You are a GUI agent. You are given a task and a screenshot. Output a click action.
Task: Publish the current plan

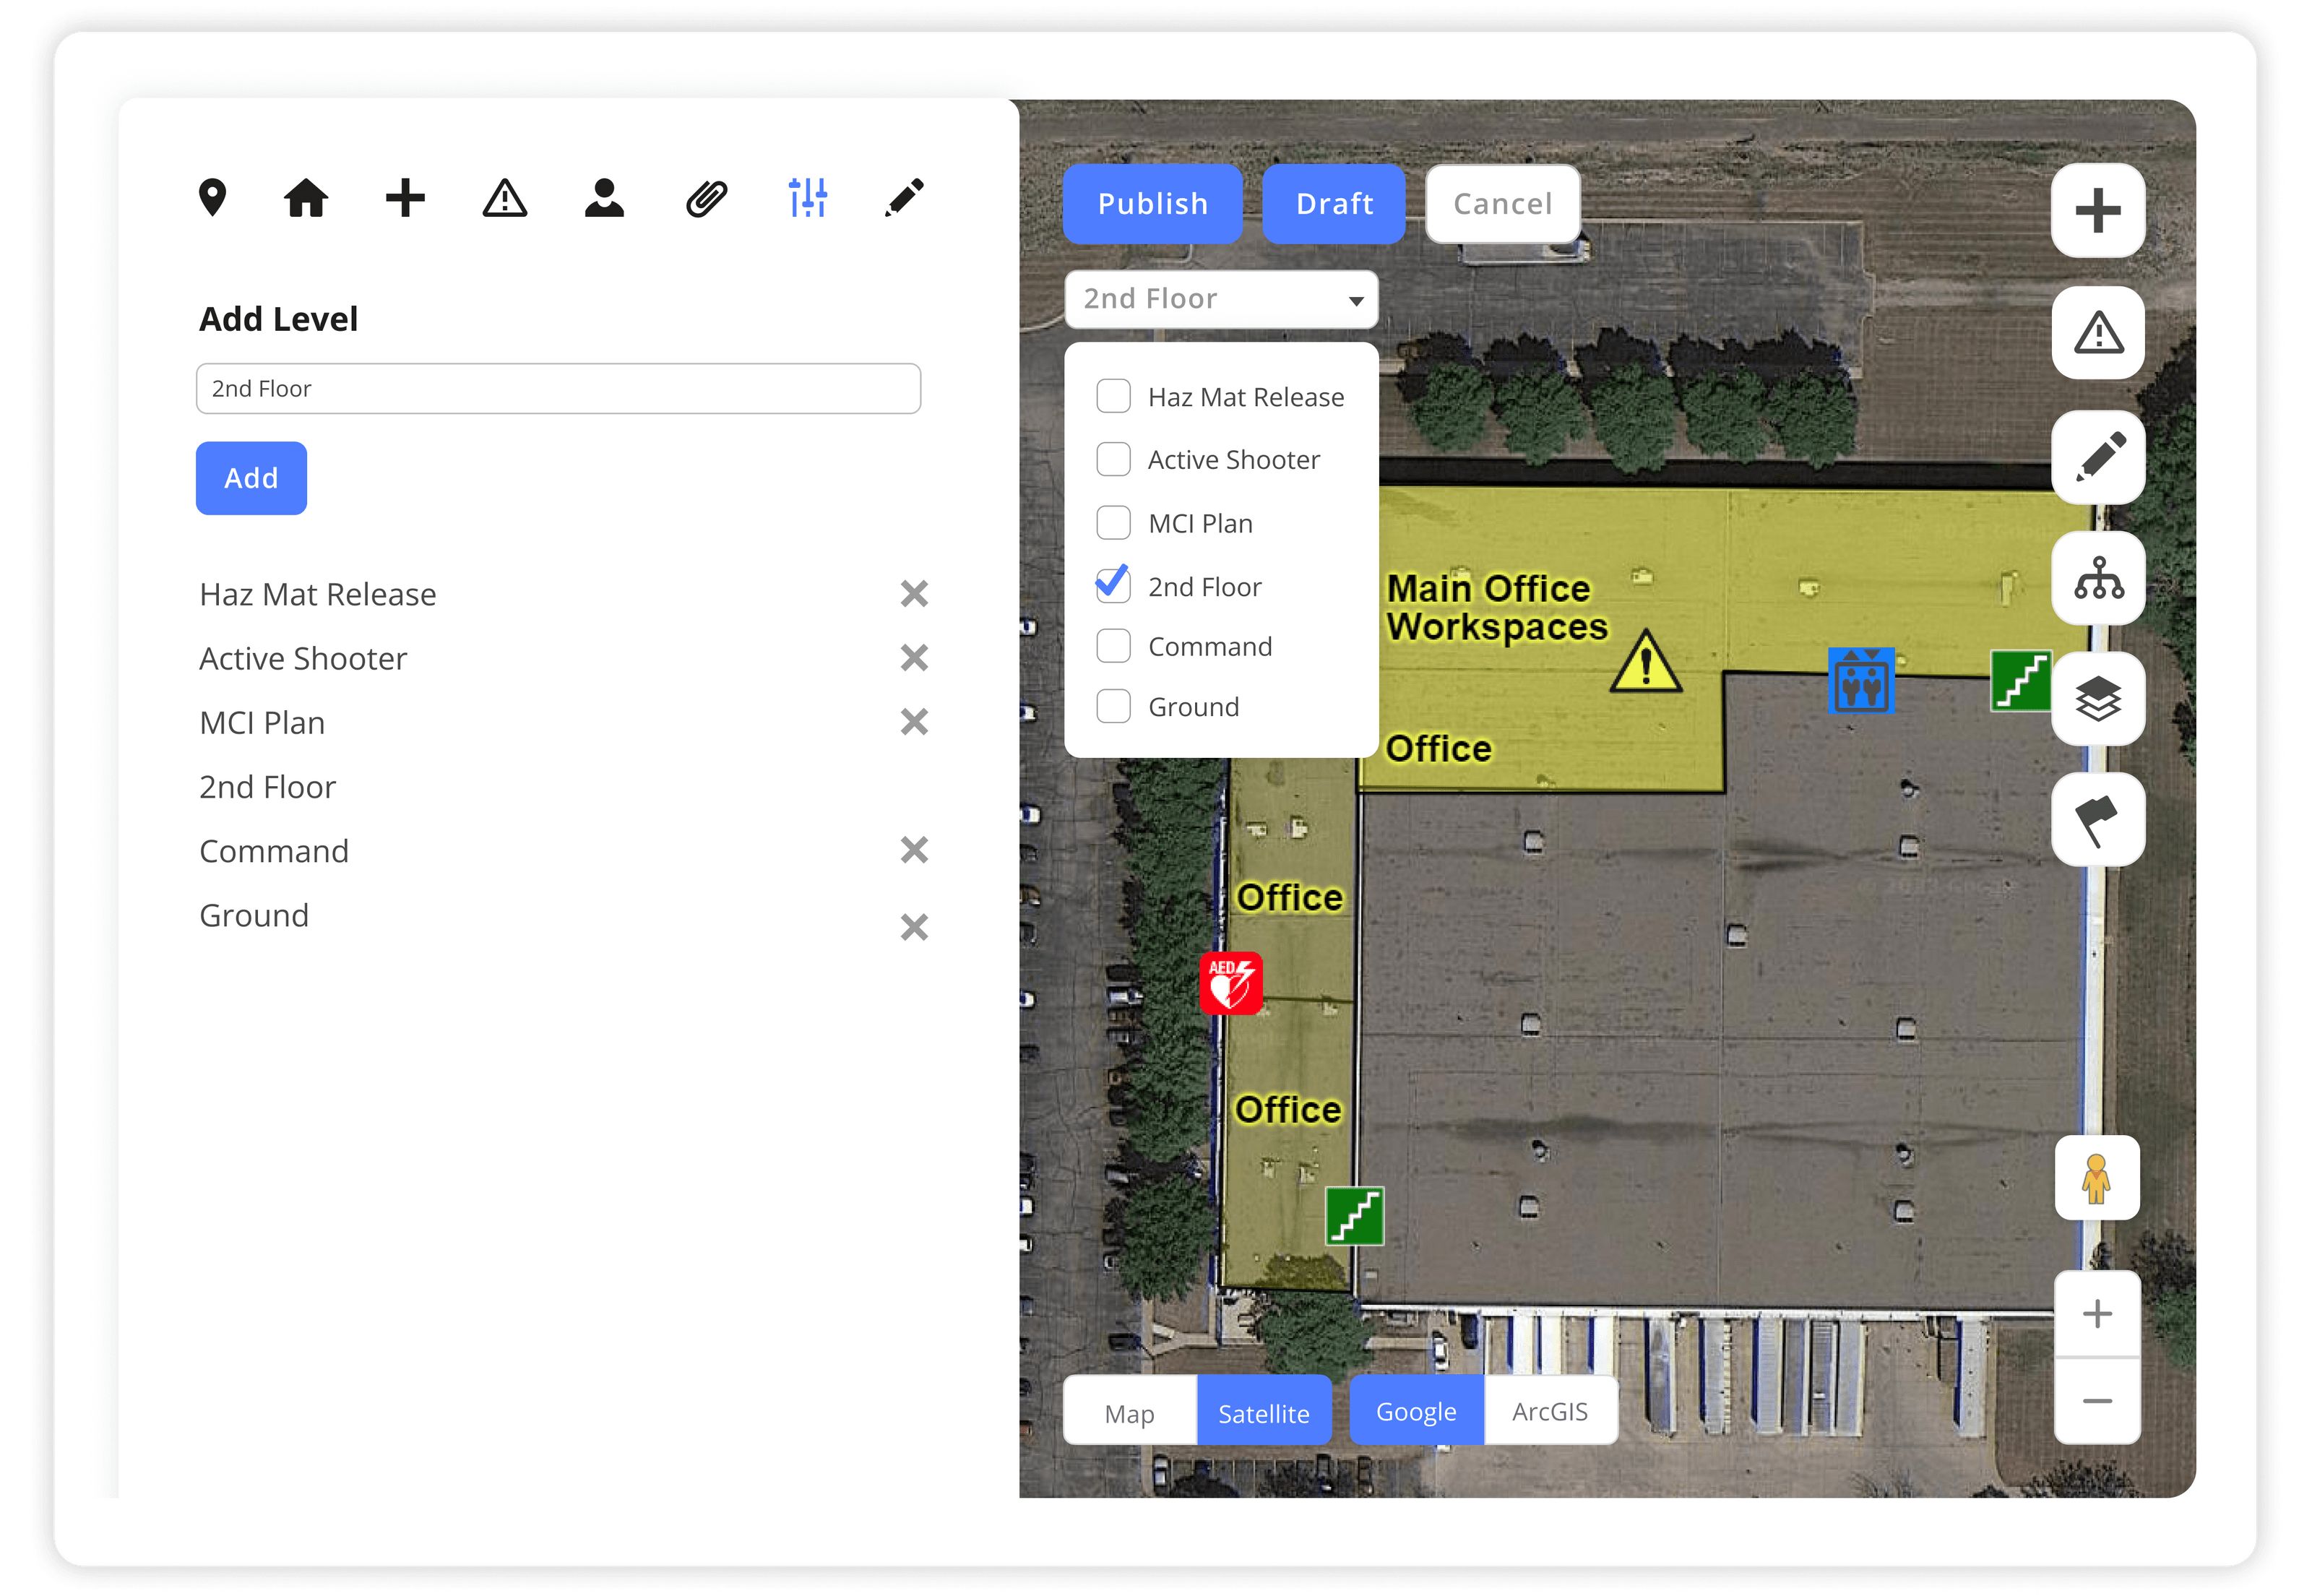point(1153,203)
